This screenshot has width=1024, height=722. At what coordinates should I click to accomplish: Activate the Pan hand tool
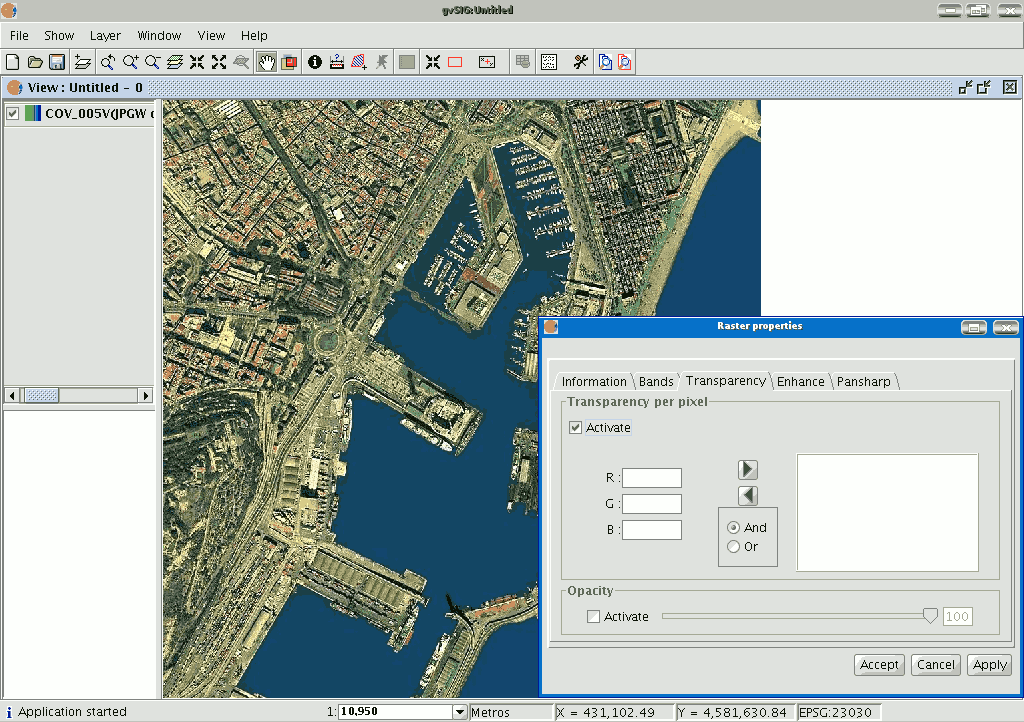coord(266,62)
